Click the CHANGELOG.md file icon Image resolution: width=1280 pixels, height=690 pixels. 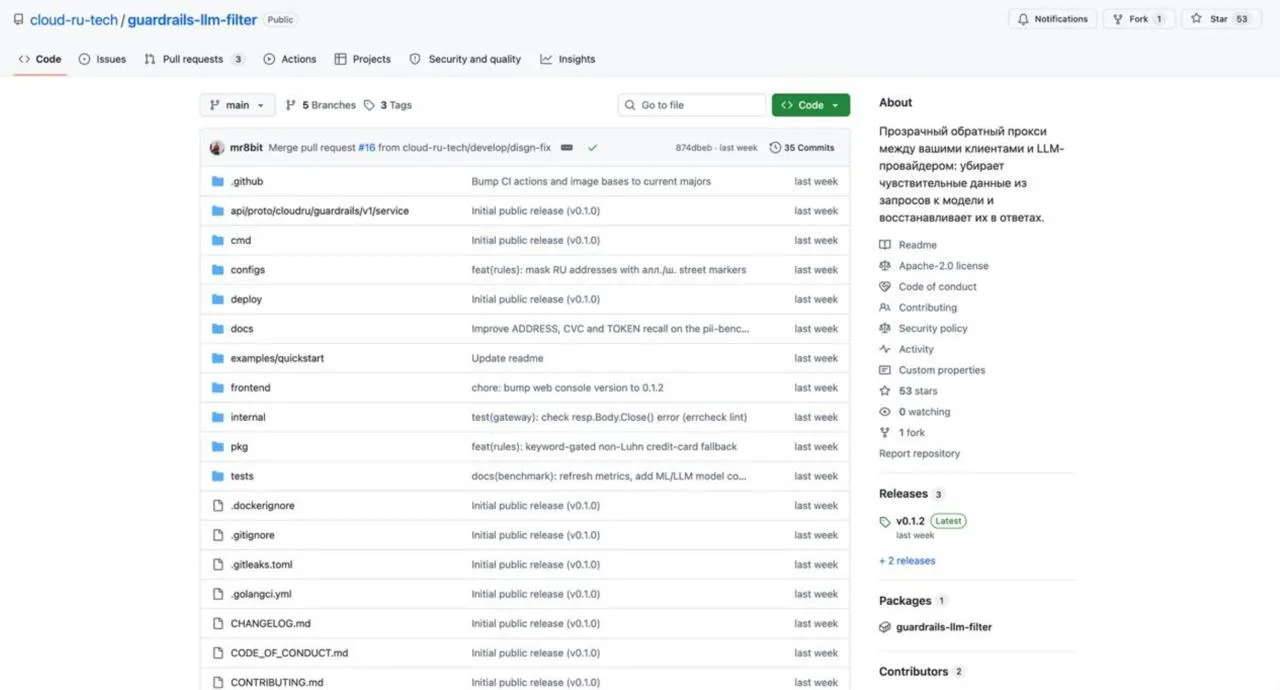218,624
